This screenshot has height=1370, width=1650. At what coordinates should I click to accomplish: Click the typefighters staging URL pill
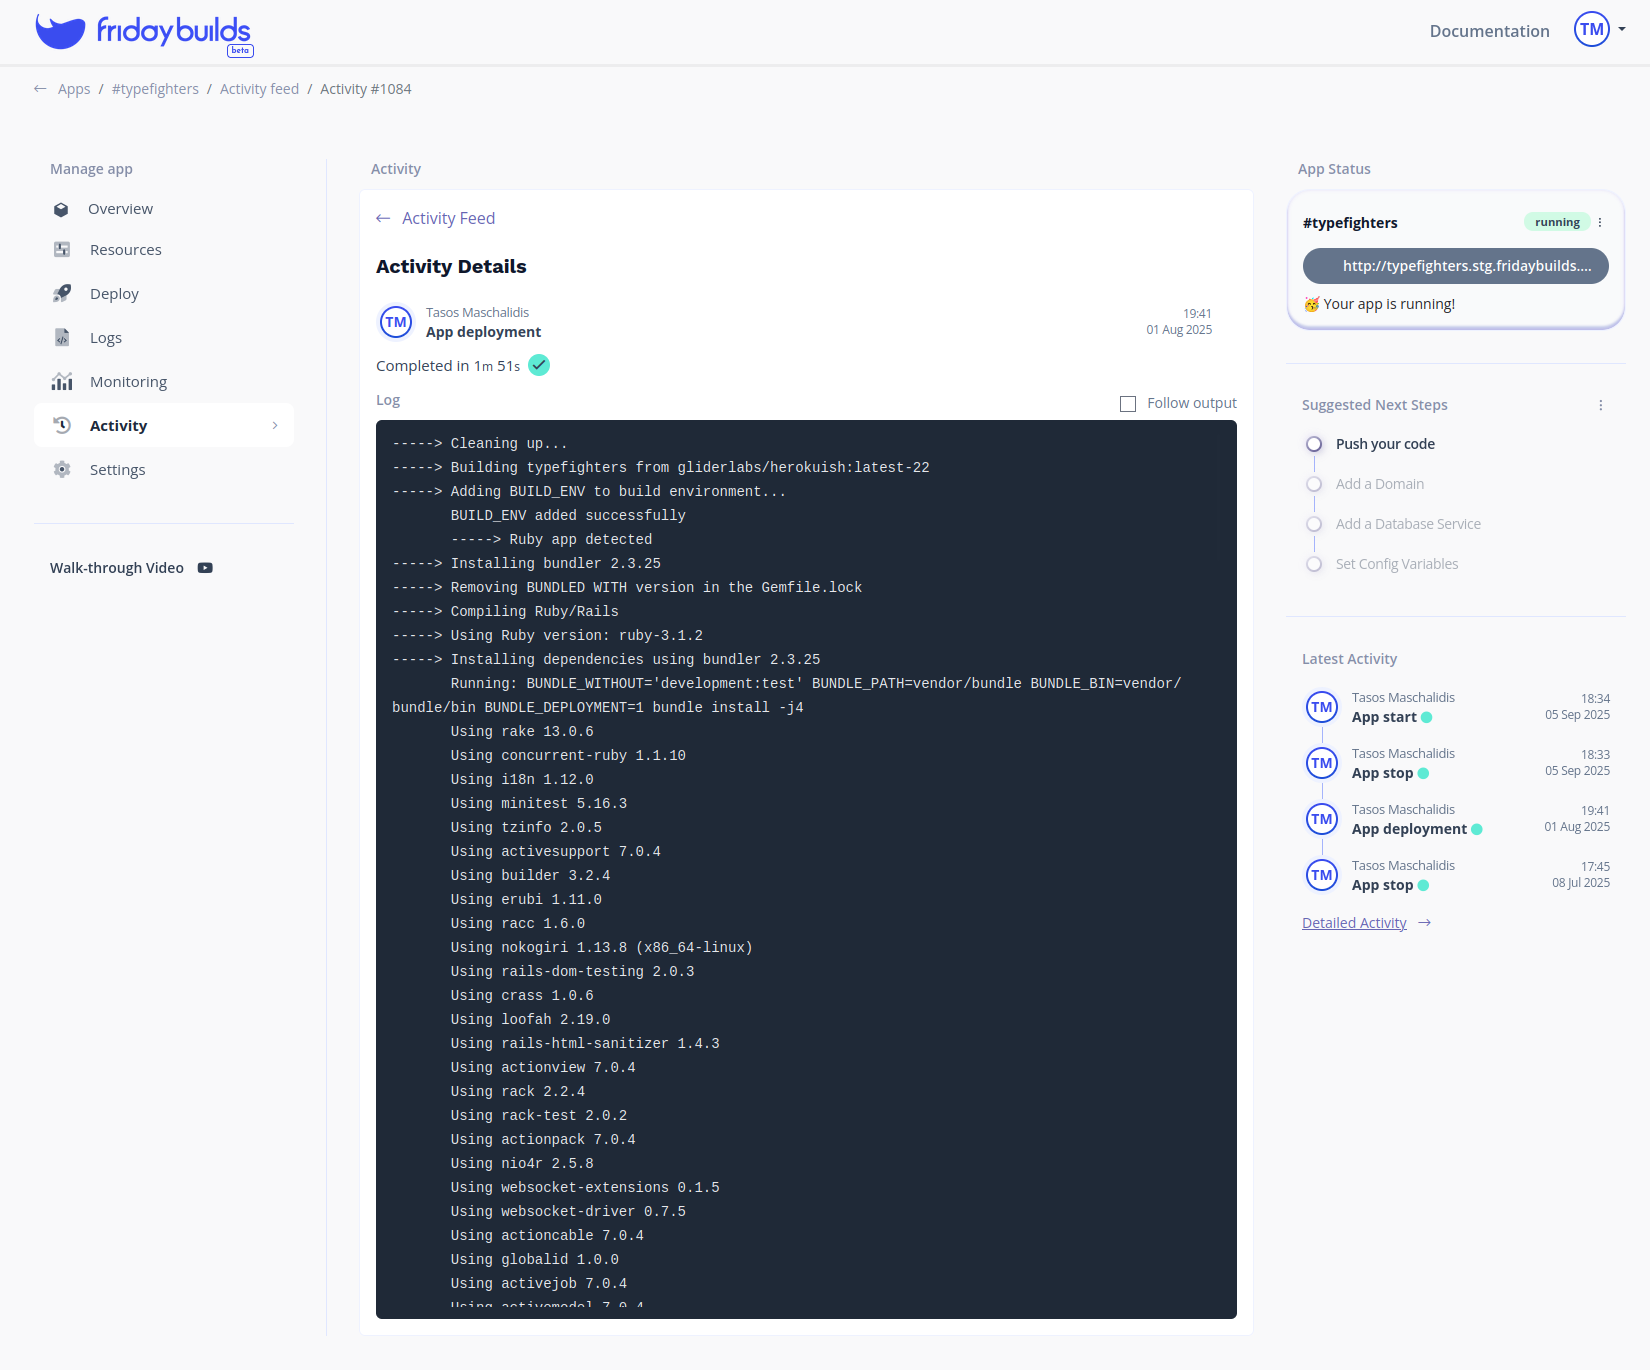click(1454, 266)
